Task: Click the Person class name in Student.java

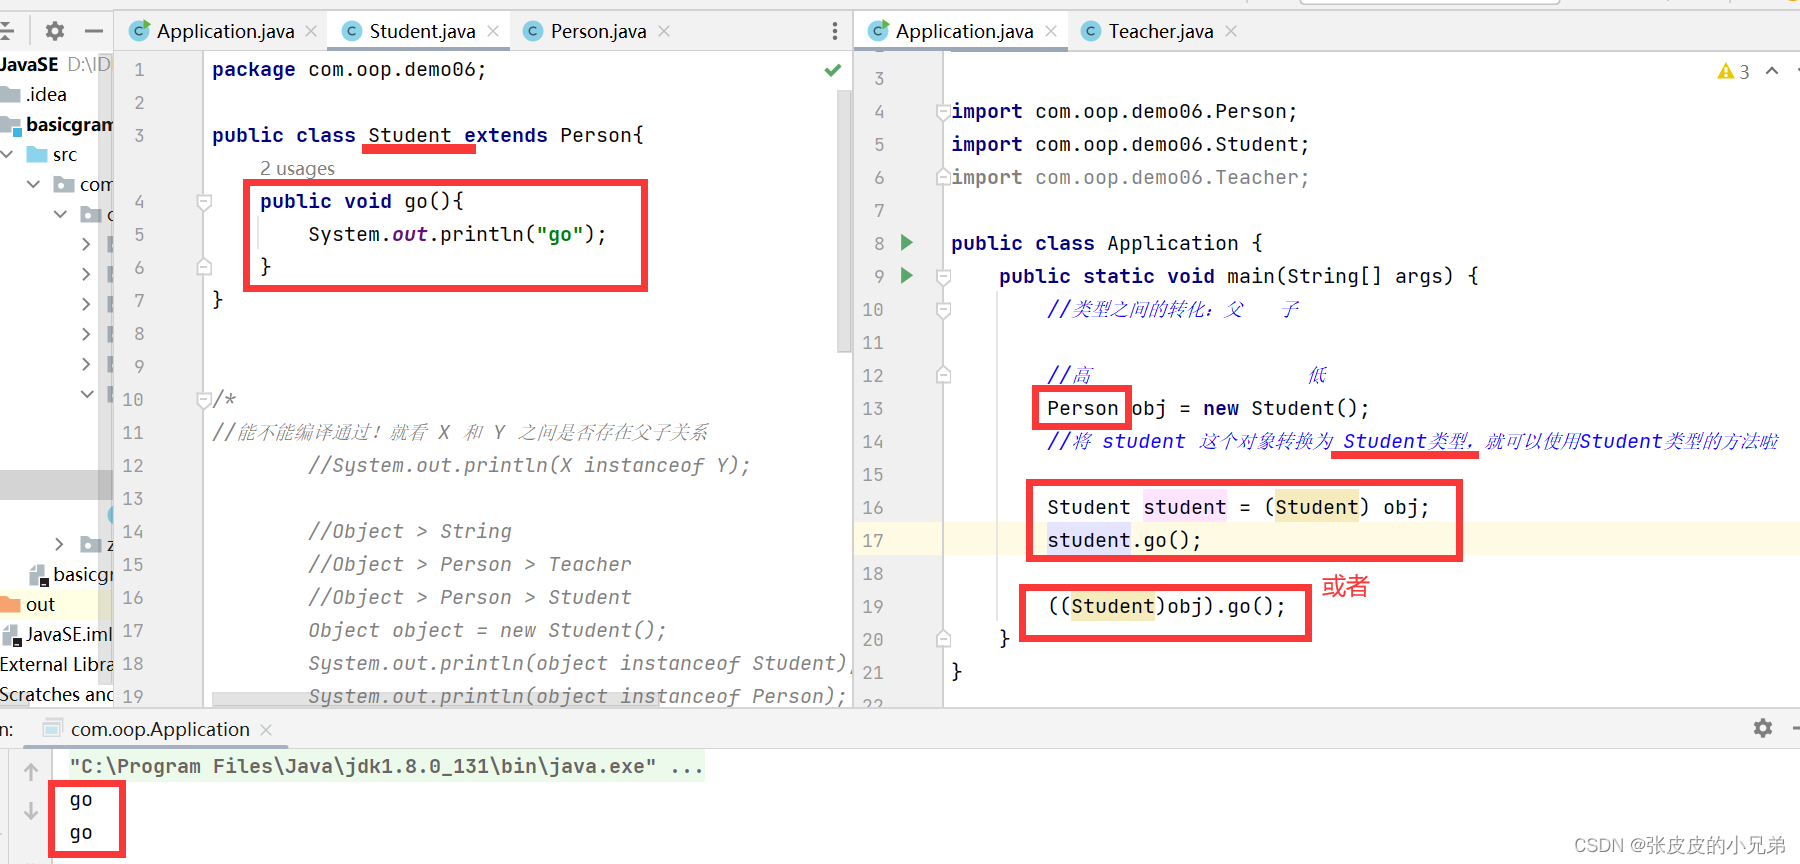Action: coord(596,135)
